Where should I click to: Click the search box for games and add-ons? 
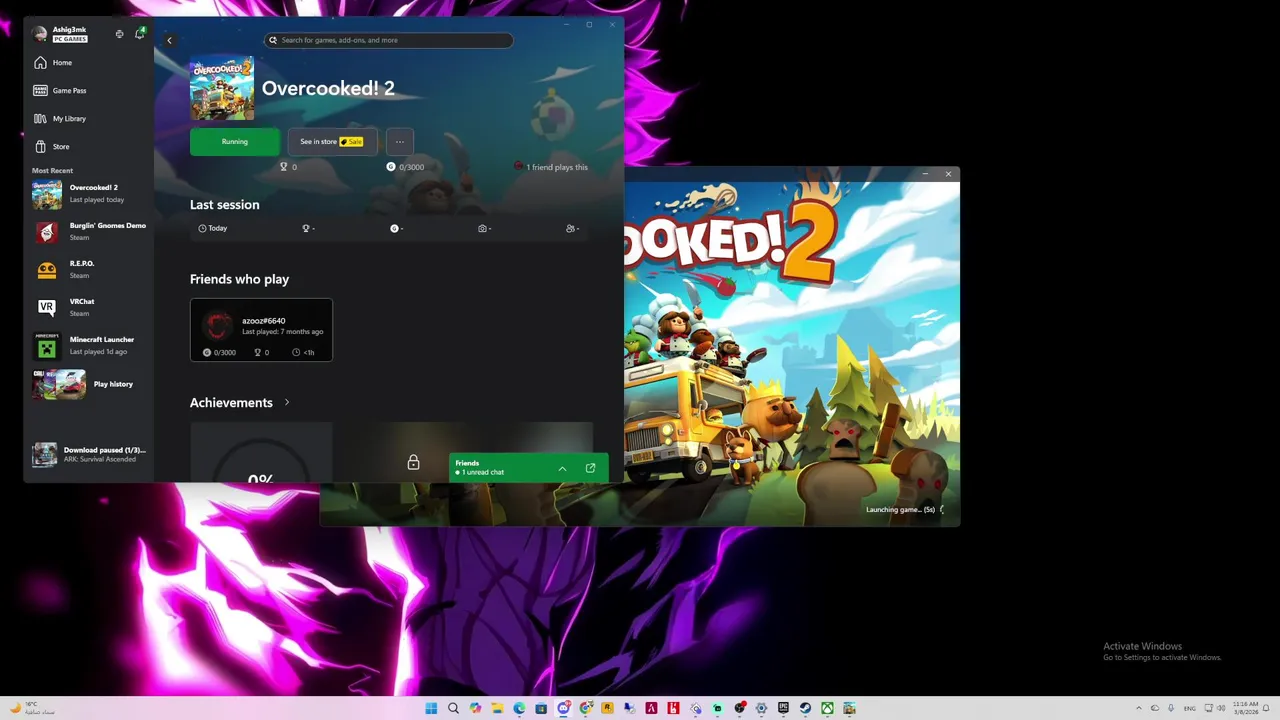click(x=389, y=40)
